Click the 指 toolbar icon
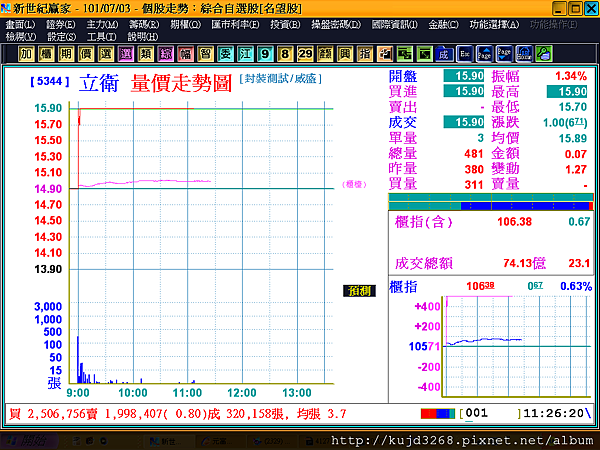This screenshot has height=450, width=600. tap(365, 54)
